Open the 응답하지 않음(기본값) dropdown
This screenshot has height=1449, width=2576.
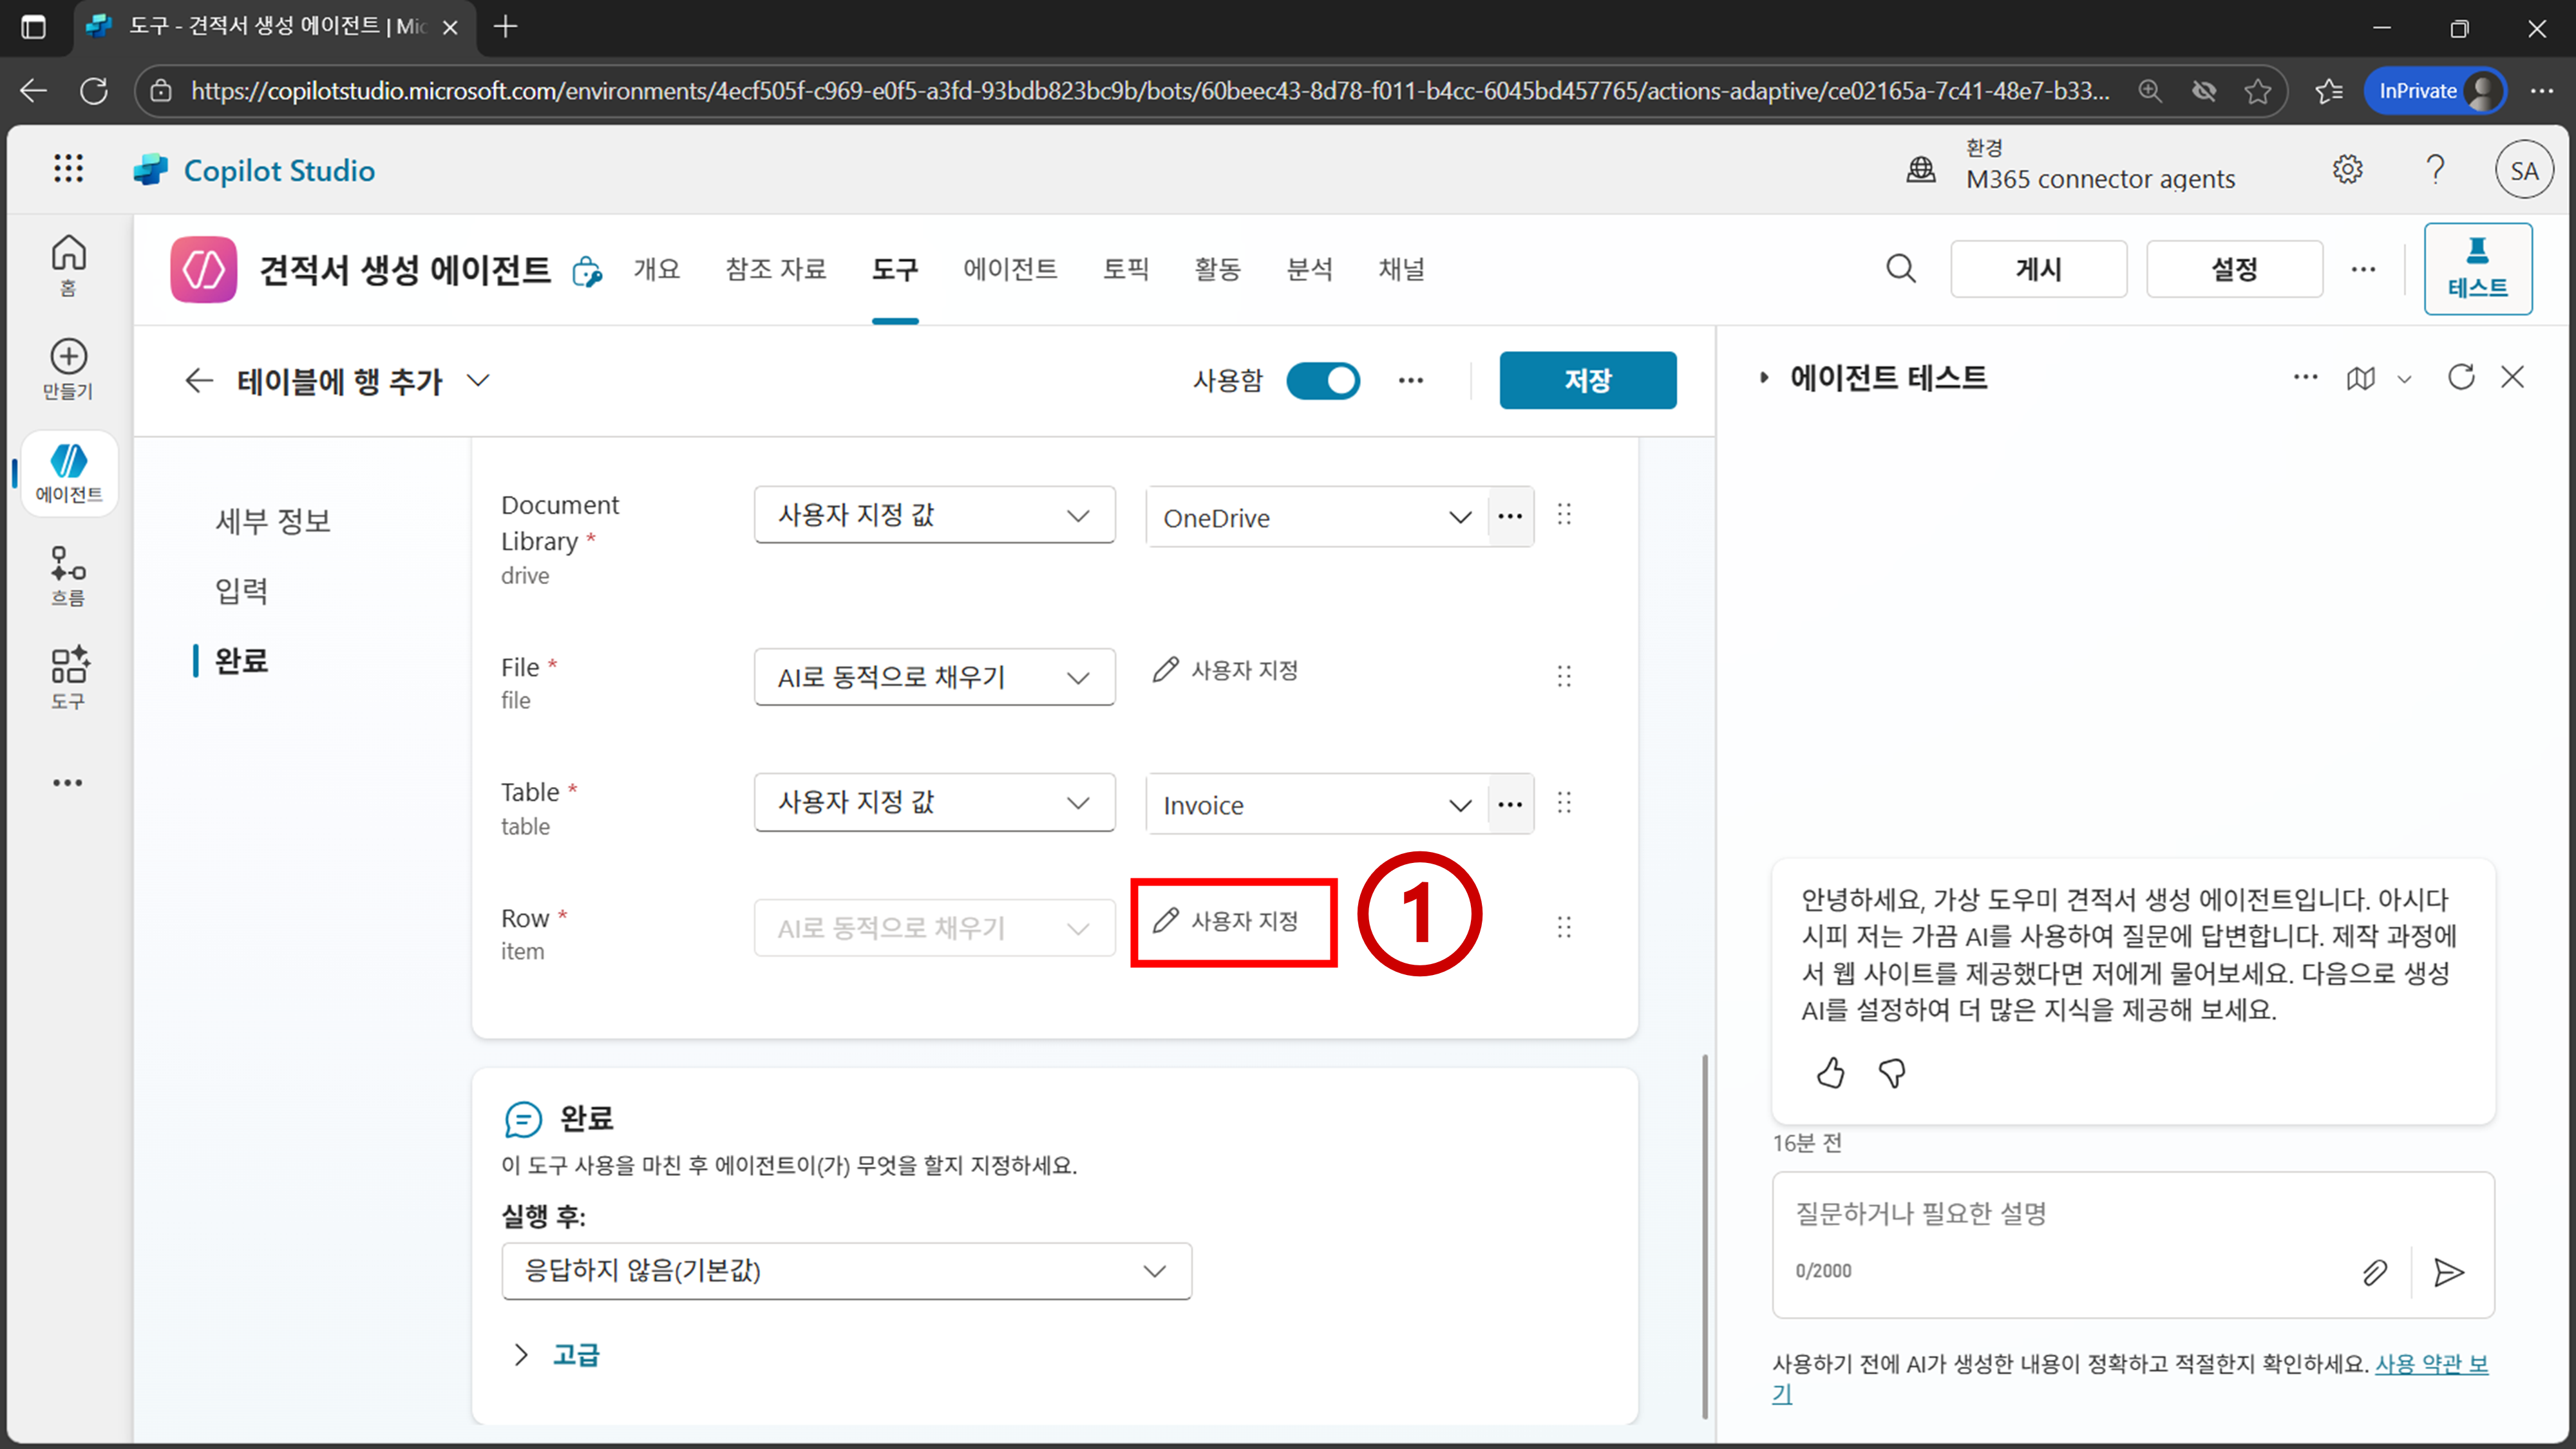[x=846, y=1271]
